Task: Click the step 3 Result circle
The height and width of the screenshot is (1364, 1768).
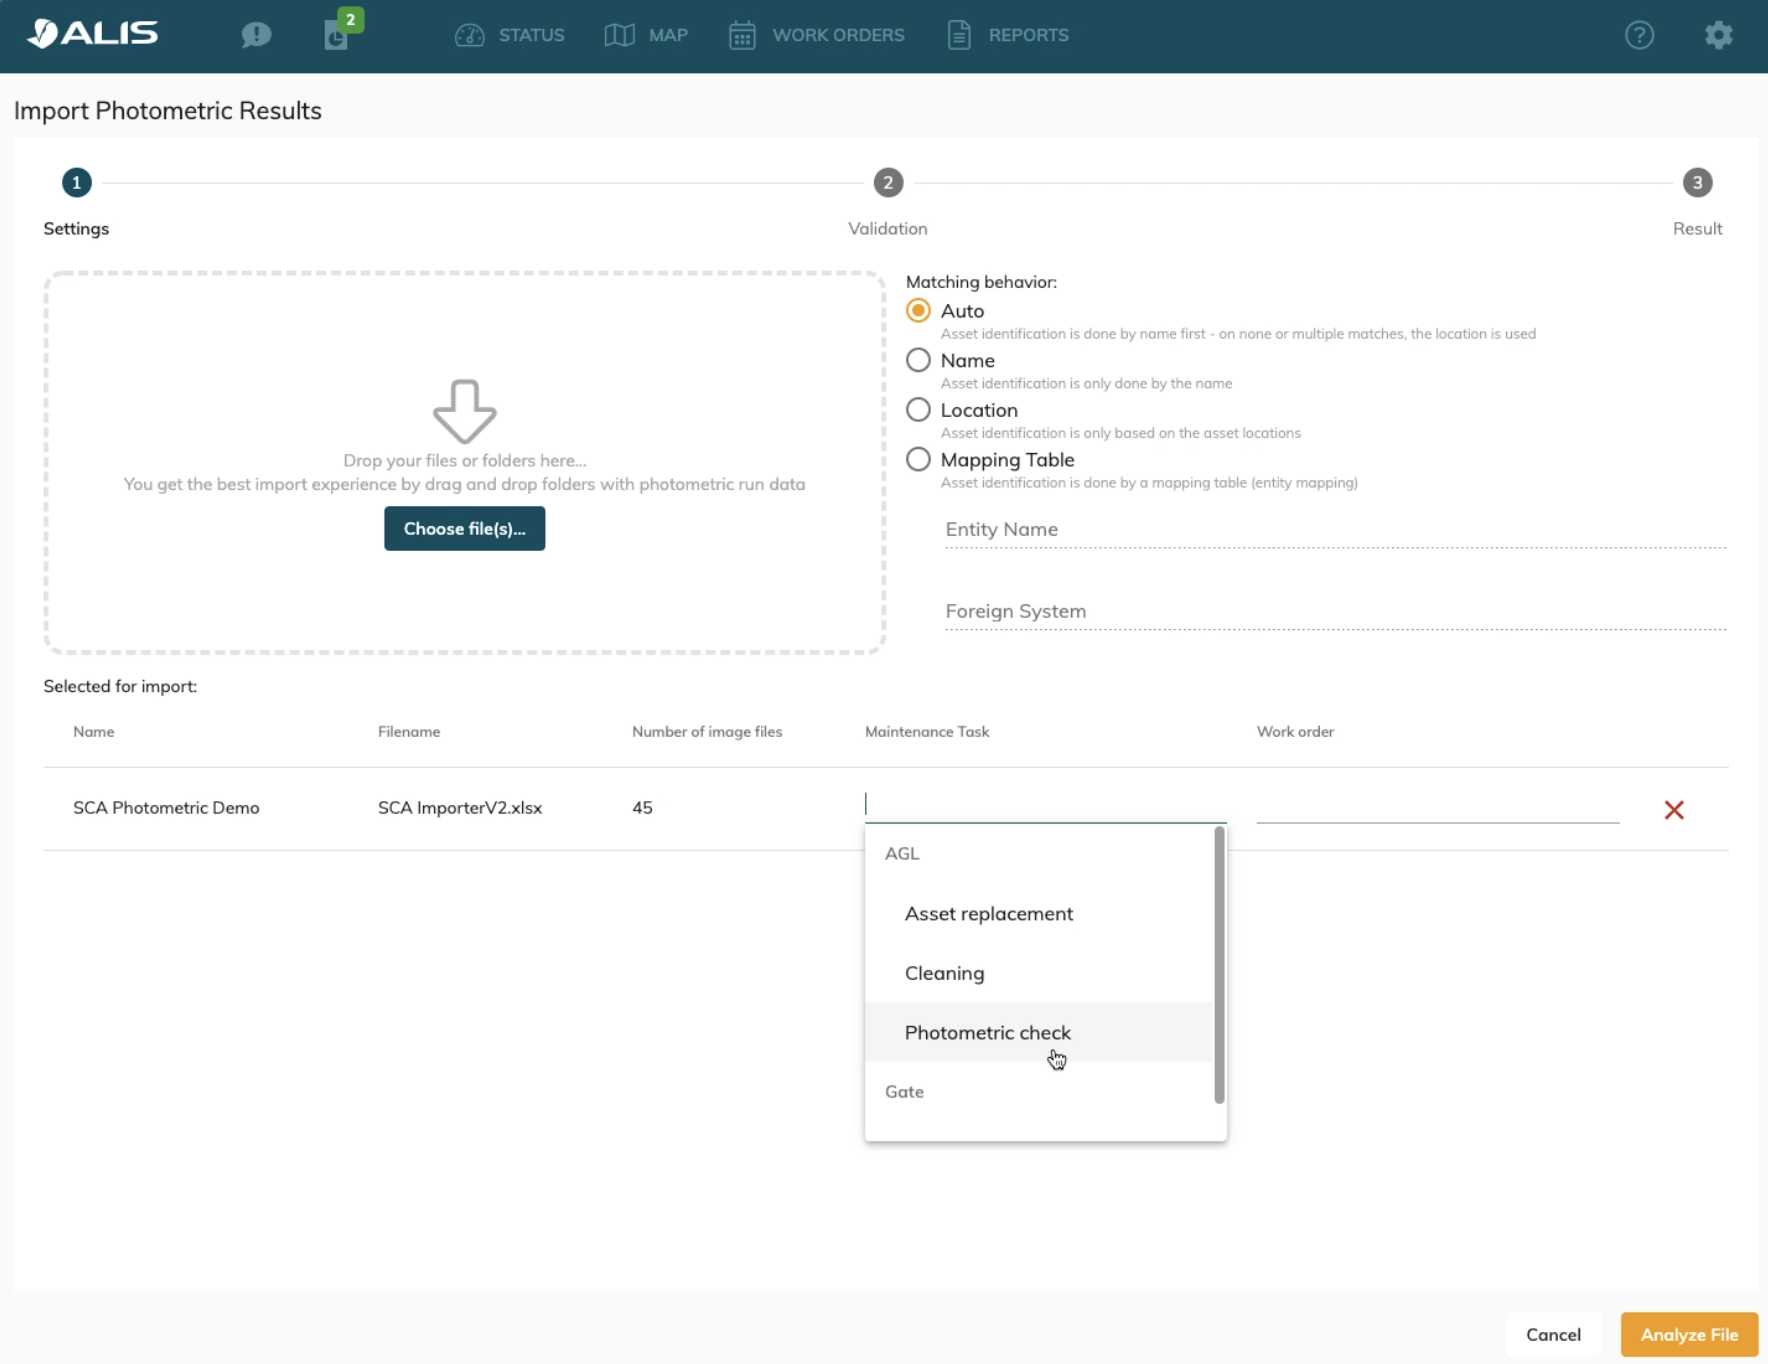Action: coord(1697,183)
